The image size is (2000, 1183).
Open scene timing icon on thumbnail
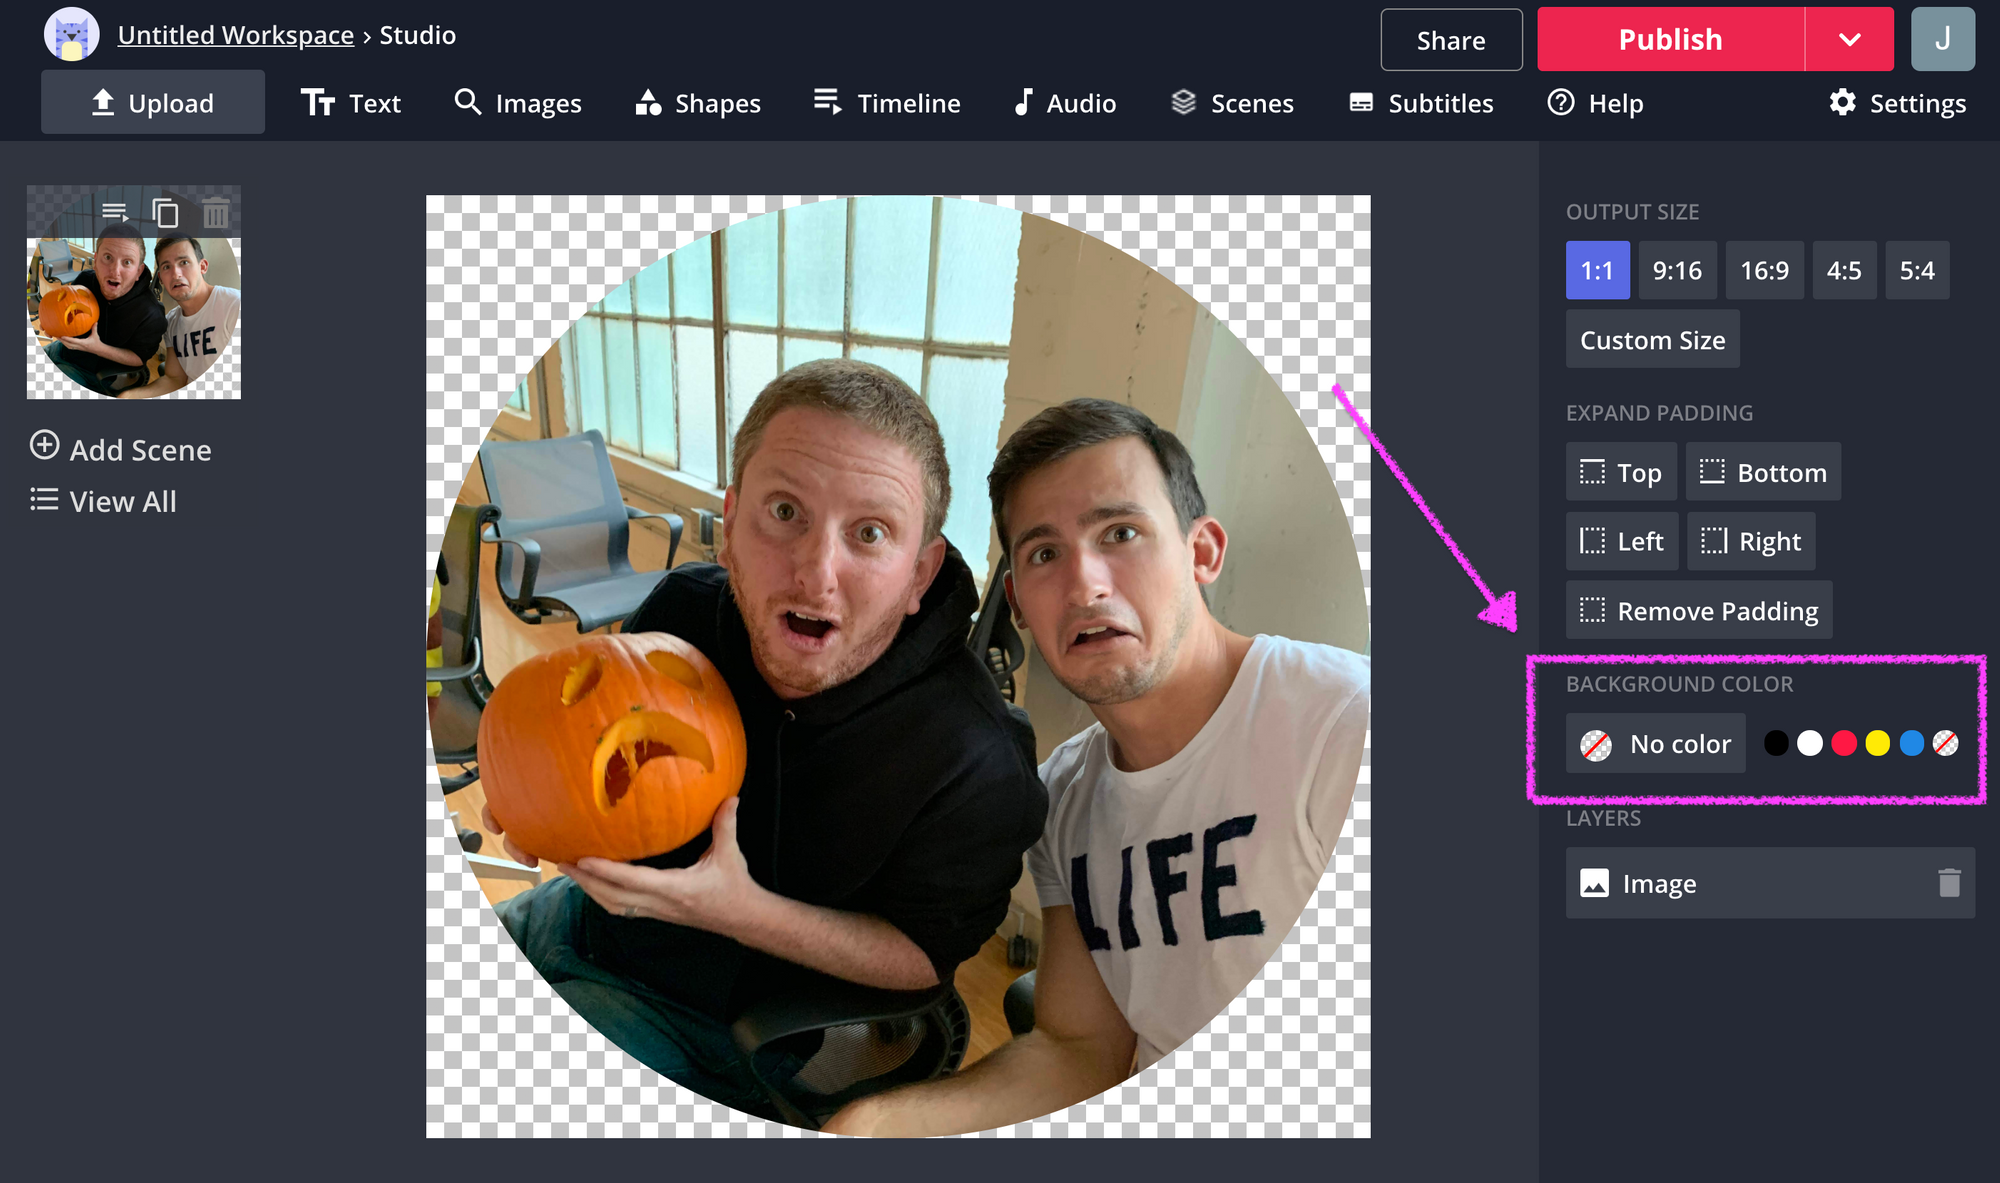pos(115,212)
